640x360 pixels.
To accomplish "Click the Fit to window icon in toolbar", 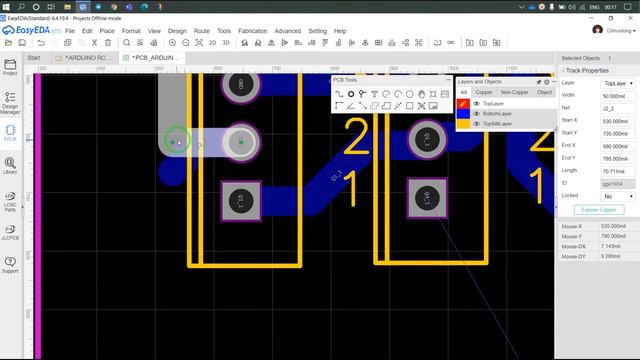I will point(199,42).
